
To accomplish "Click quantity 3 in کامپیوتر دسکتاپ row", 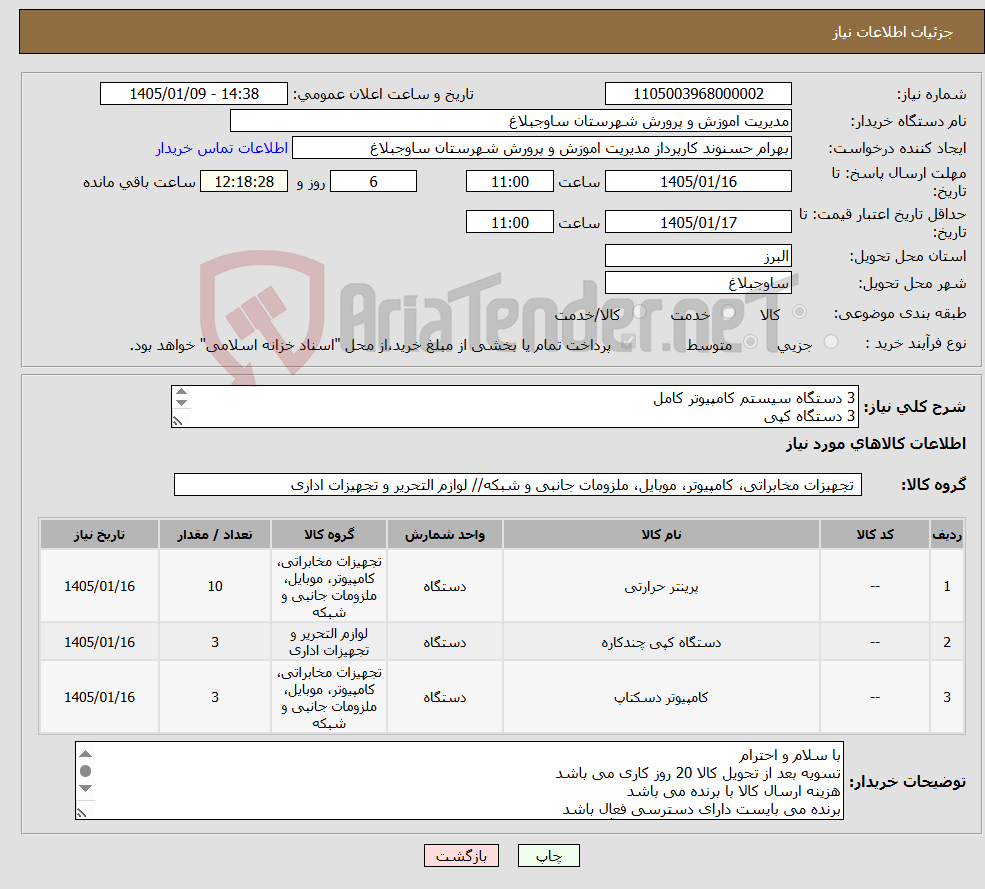I will [x=215, y=697].
